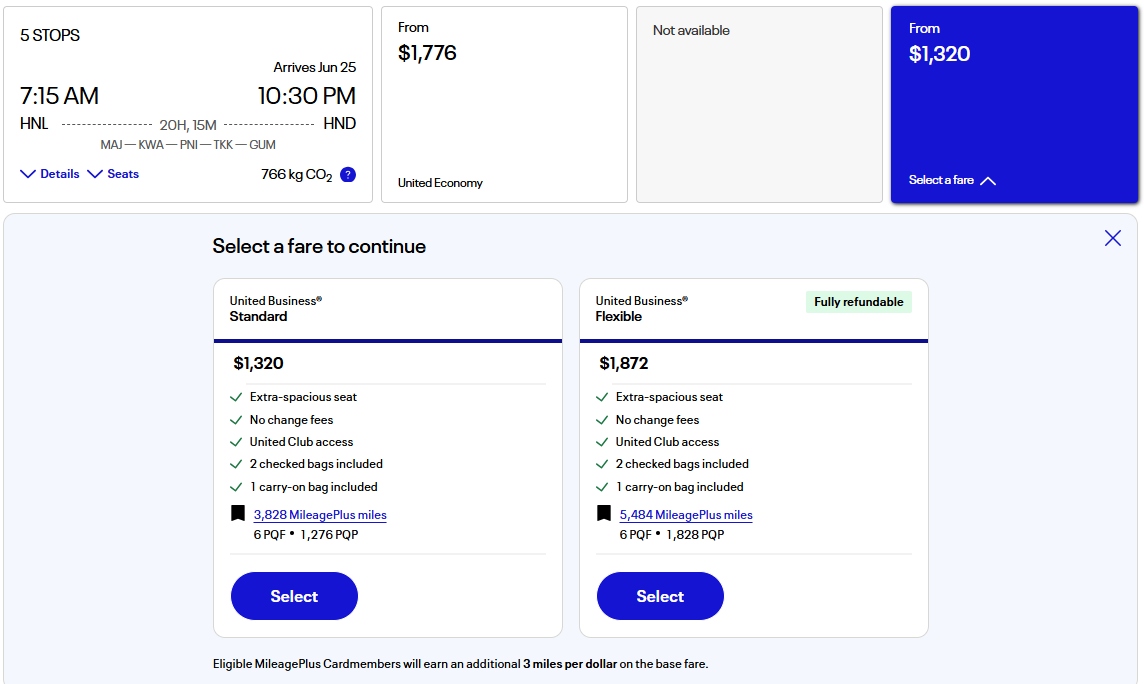Collapse the Select a fare panel
This screenshot has width=1144, height=684.
(952, 180)
